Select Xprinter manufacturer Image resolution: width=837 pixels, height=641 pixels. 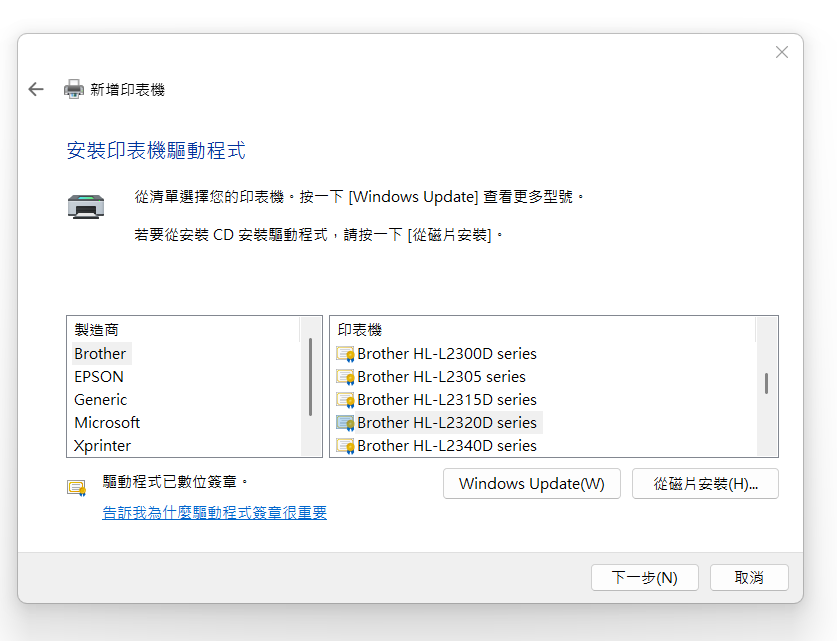tap(102, 446)
